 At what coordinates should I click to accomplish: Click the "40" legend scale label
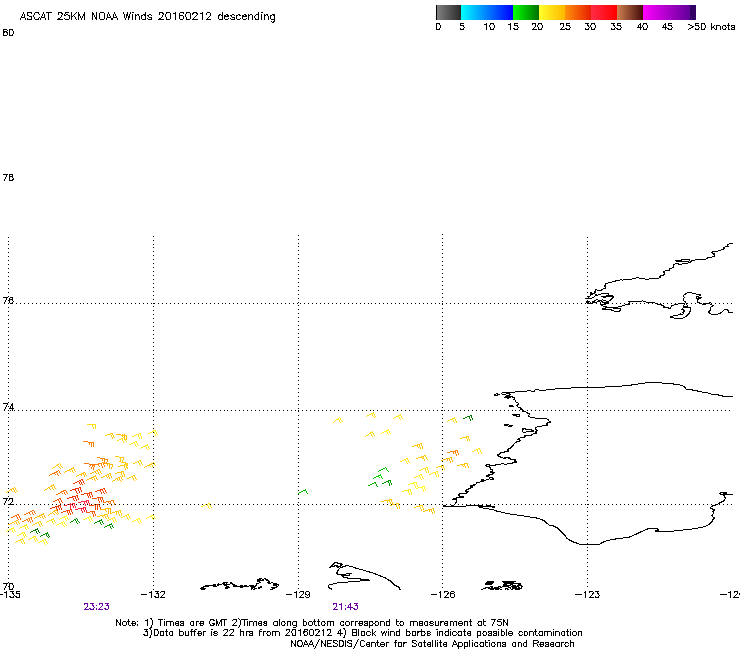[x=642, y=27]
